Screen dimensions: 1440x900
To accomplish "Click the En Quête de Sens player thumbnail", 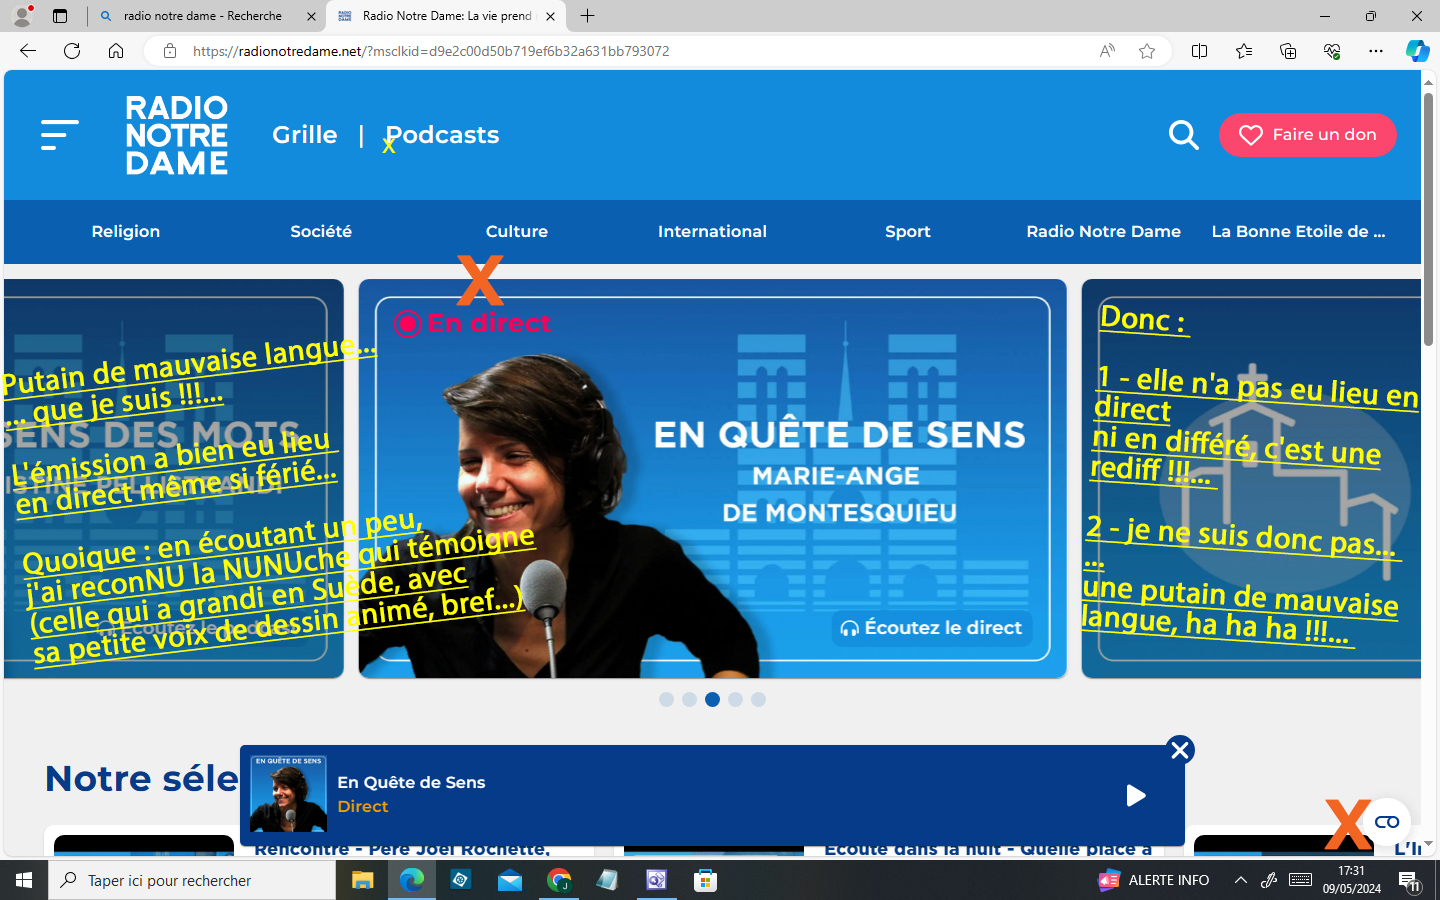I will pyautogui.click(x=288, y=794).
